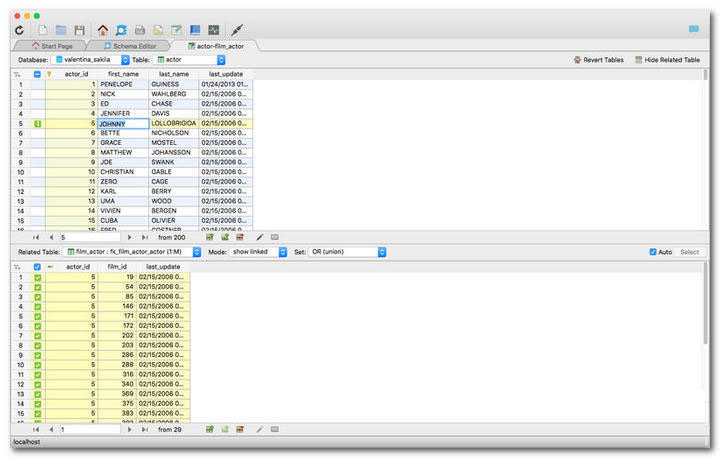Viewport: 721px width, 459px height.
Task: Click the gray panel icon below the actor table
Action: point(275,237)
